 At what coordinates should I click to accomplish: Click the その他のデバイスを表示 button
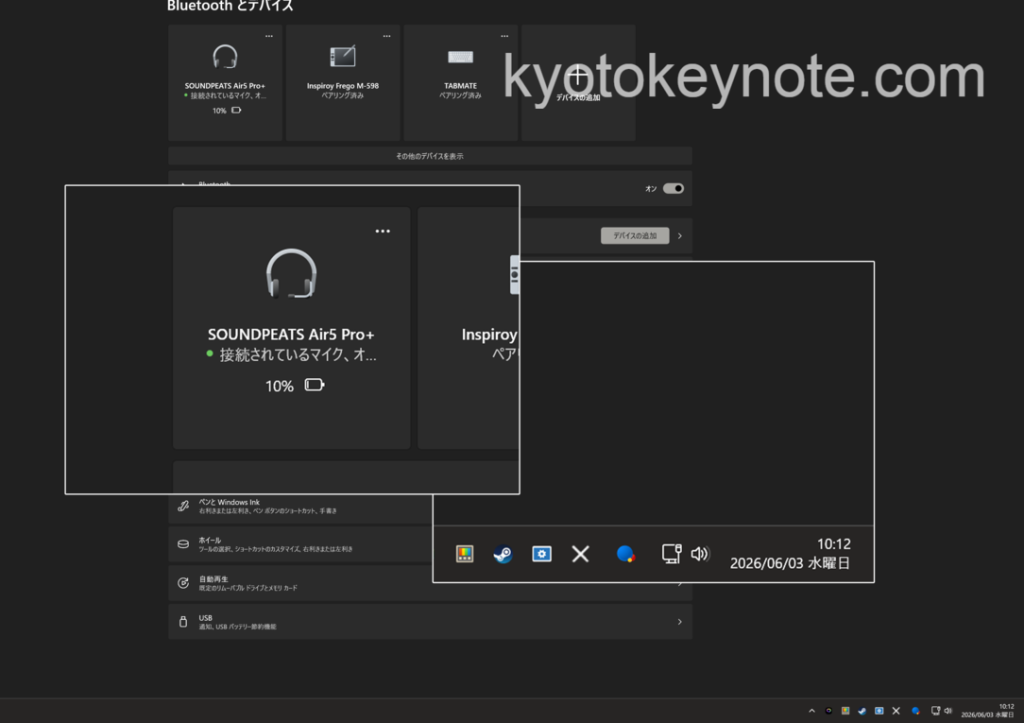pos(430,156)
